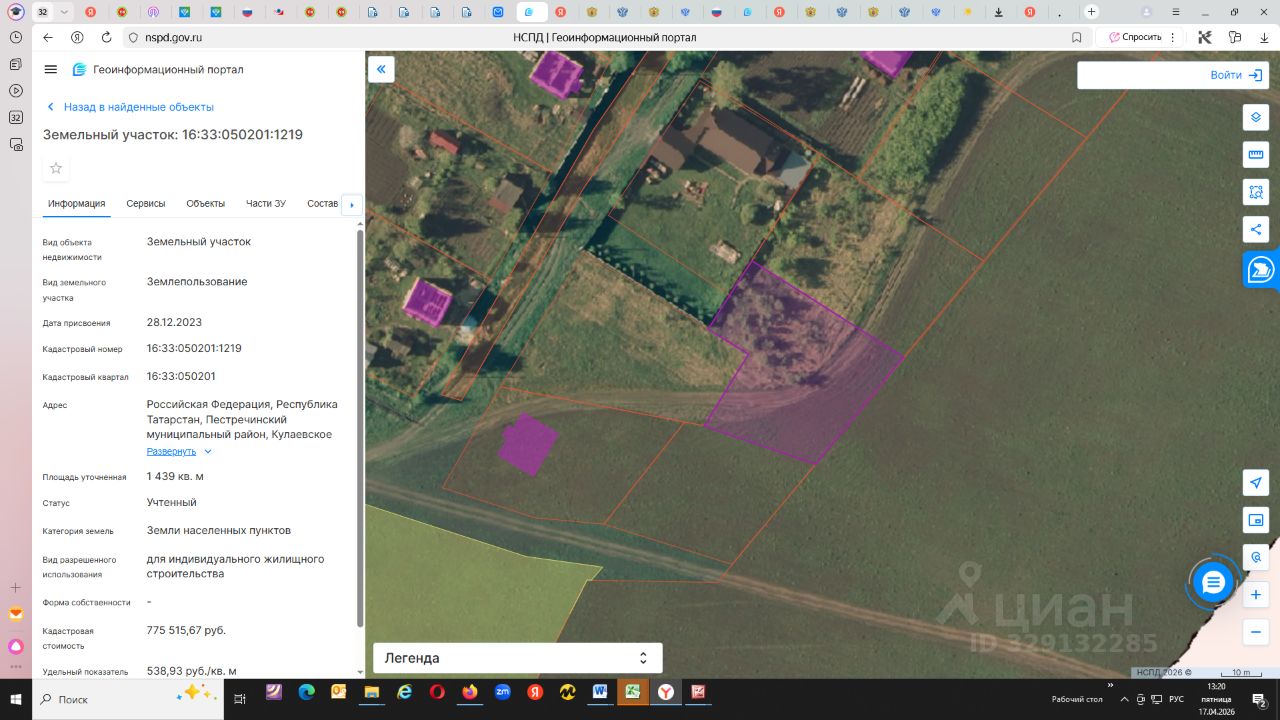The height and width of the screenshot is (720, 1280).
Task: Click Назад в найденные объекты link
Action: pos(138,107)
